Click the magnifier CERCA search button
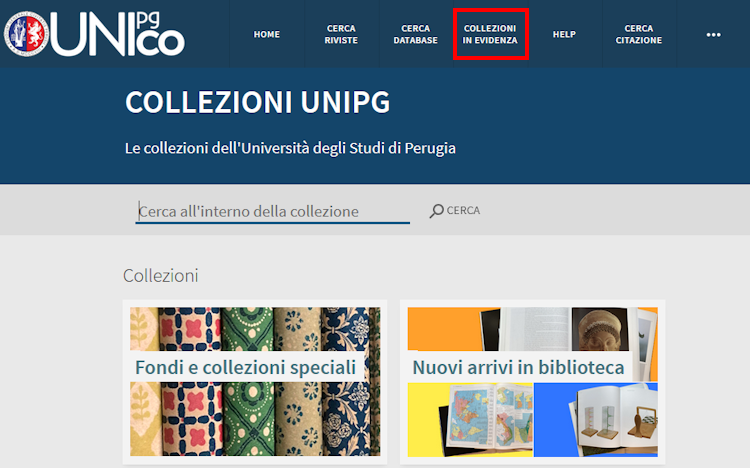 [x=455, y=211]
